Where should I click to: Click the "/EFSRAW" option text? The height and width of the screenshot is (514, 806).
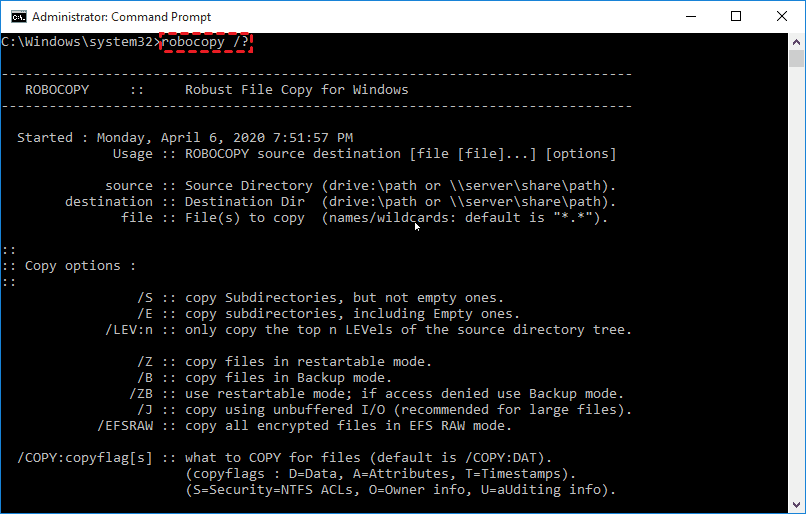(x=125, y=426)
